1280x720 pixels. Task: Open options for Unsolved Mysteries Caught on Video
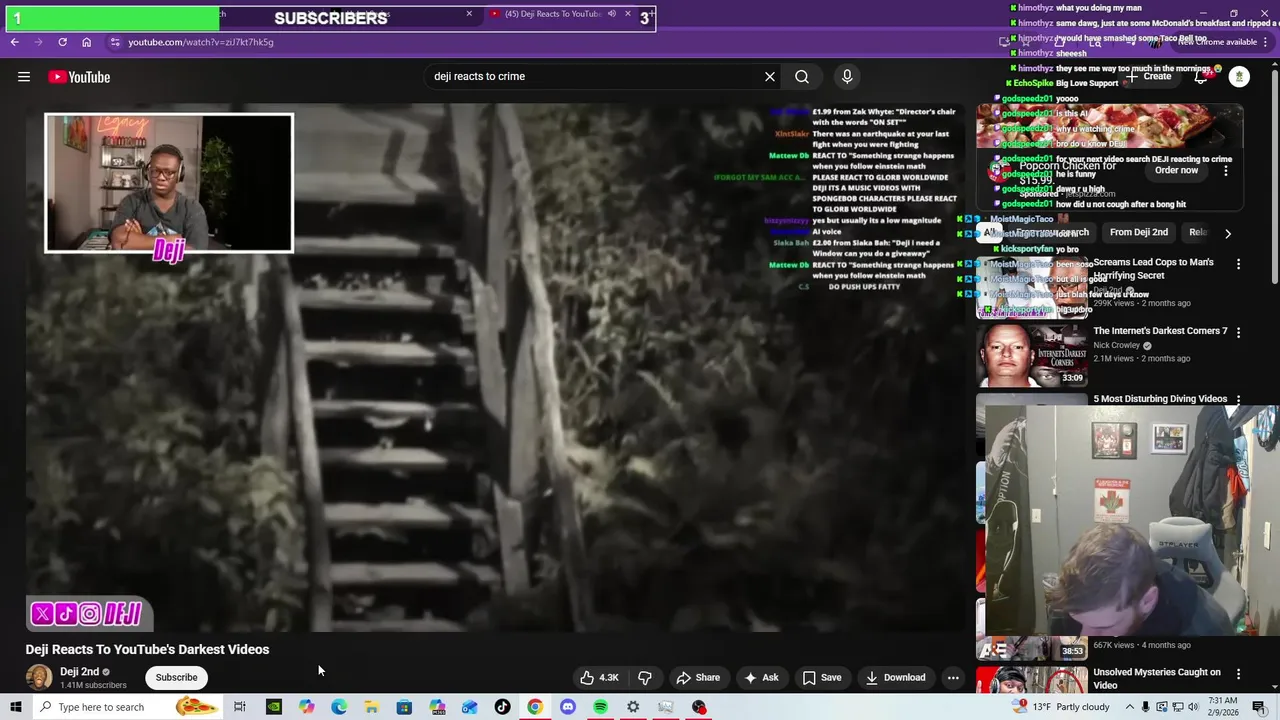pyautogui.click(x=1238, y=674)
